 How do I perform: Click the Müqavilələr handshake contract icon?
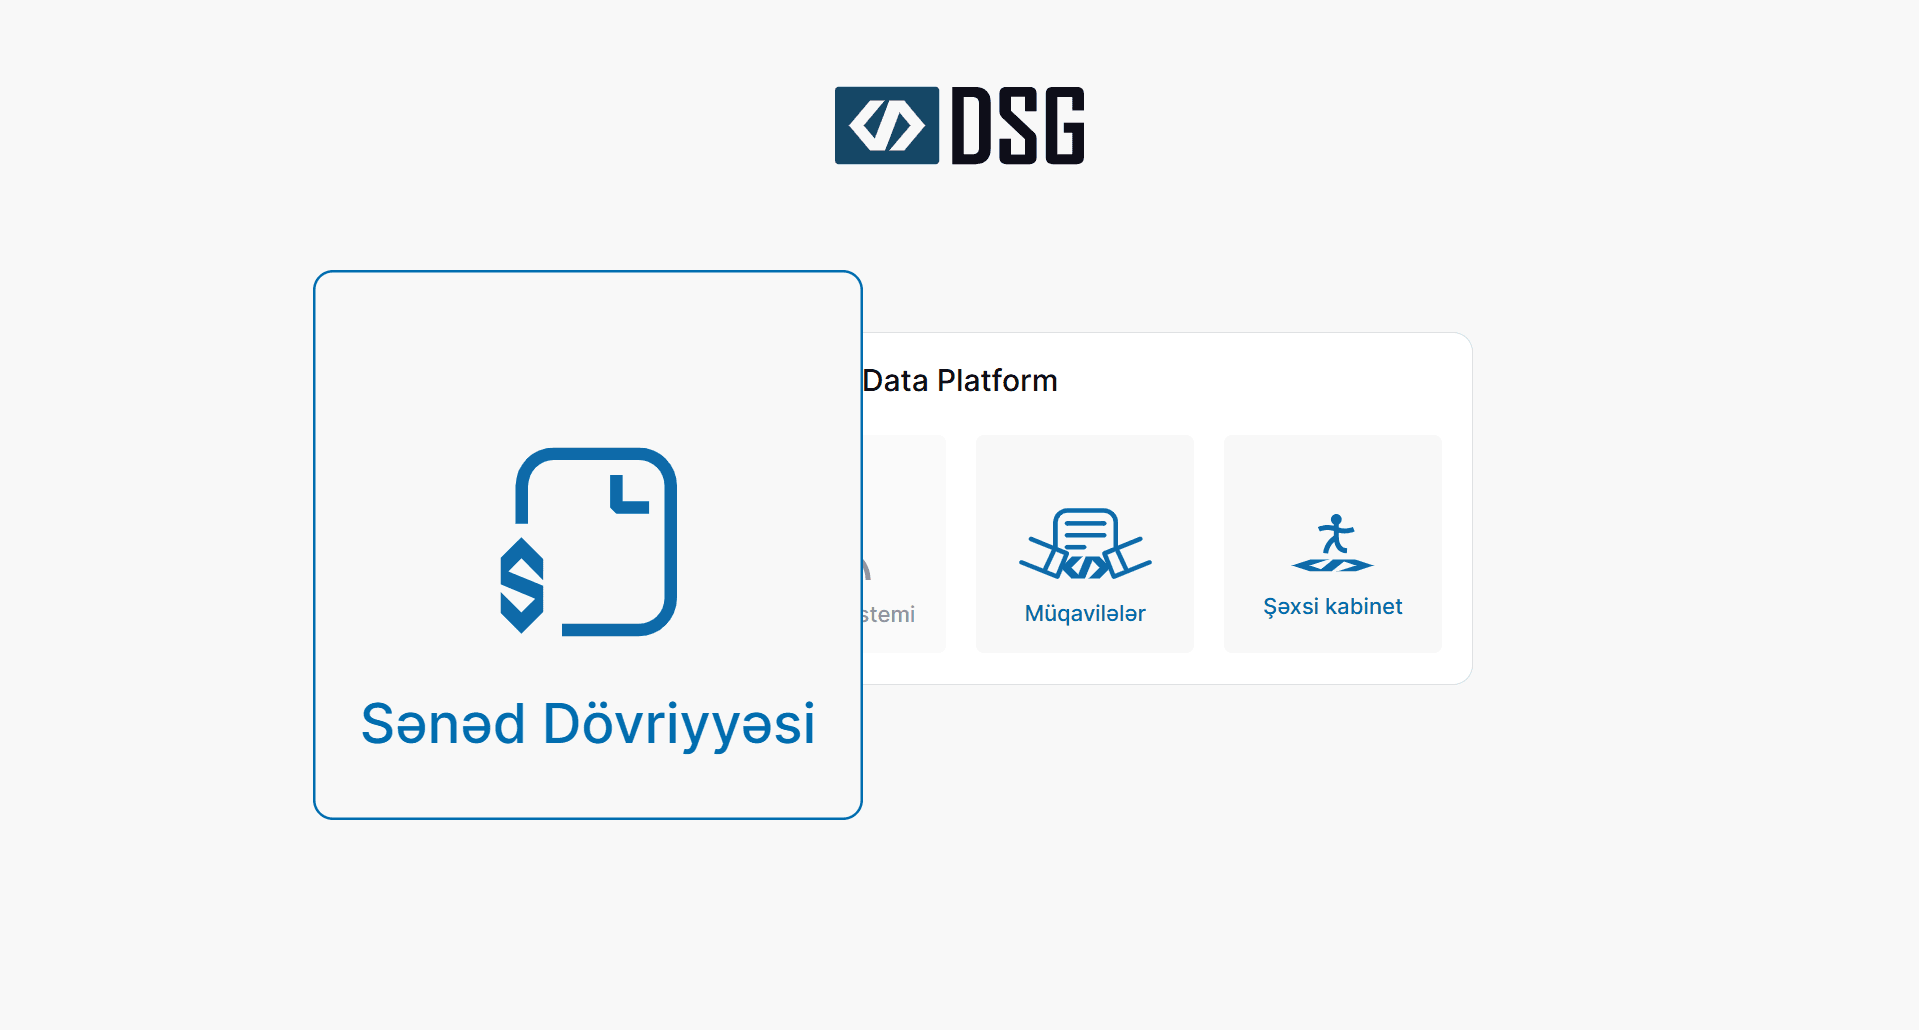tap(1085, 545)
